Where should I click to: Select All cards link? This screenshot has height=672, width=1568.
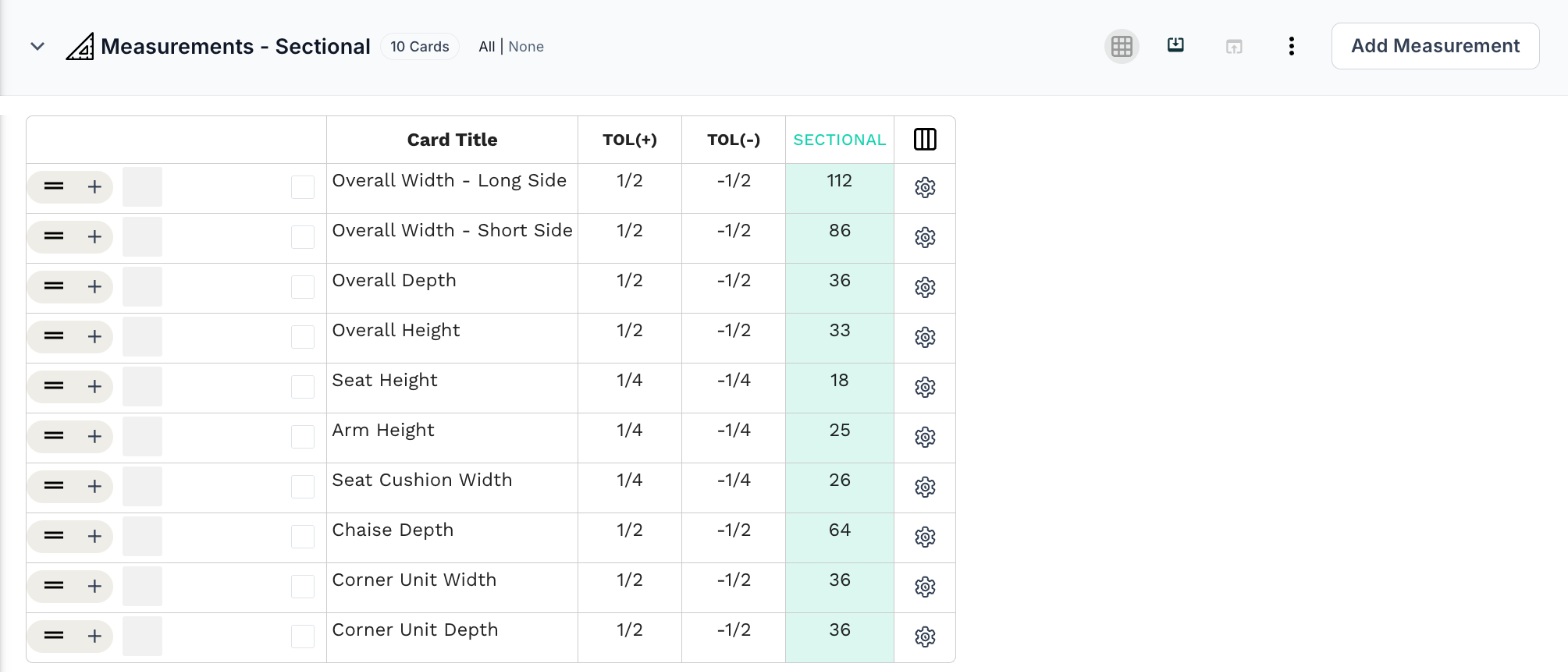click(x=486, y=46)
